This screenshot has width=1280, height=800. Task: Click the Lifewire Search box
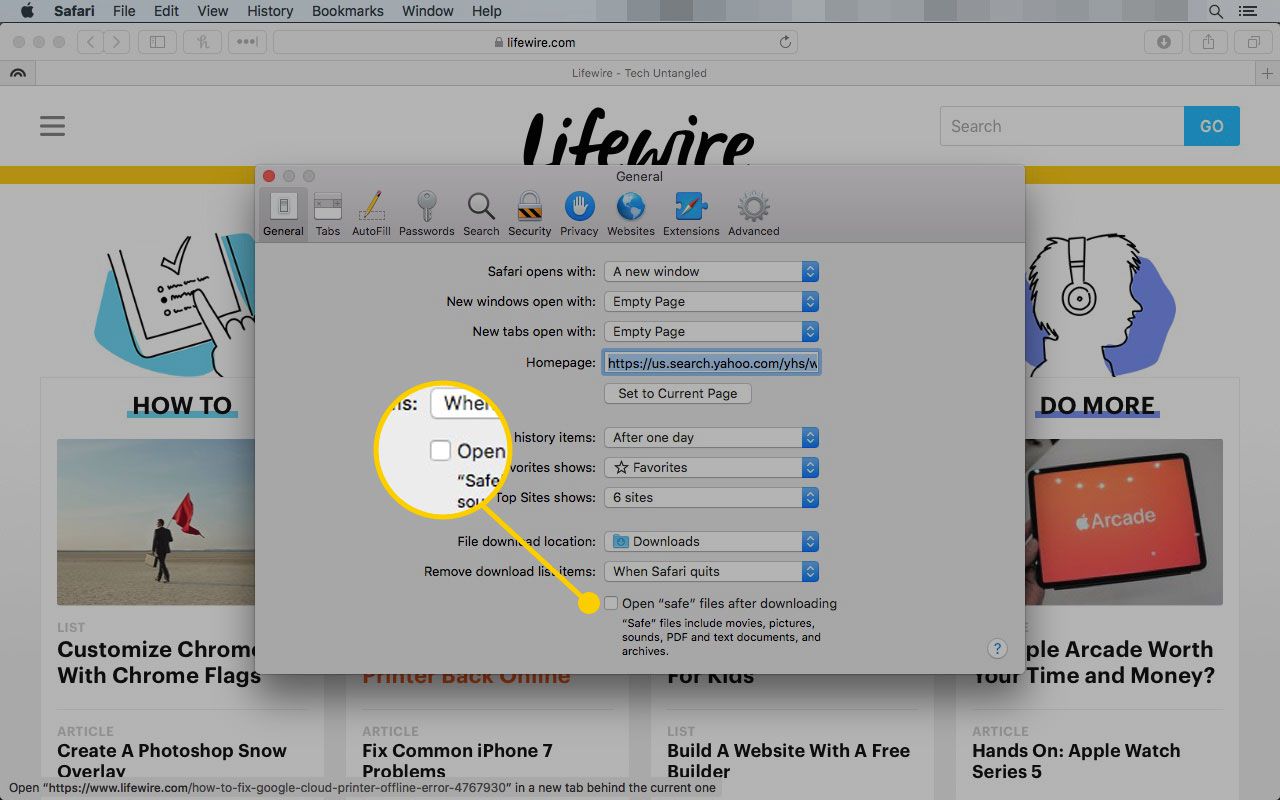[1062, 126]
